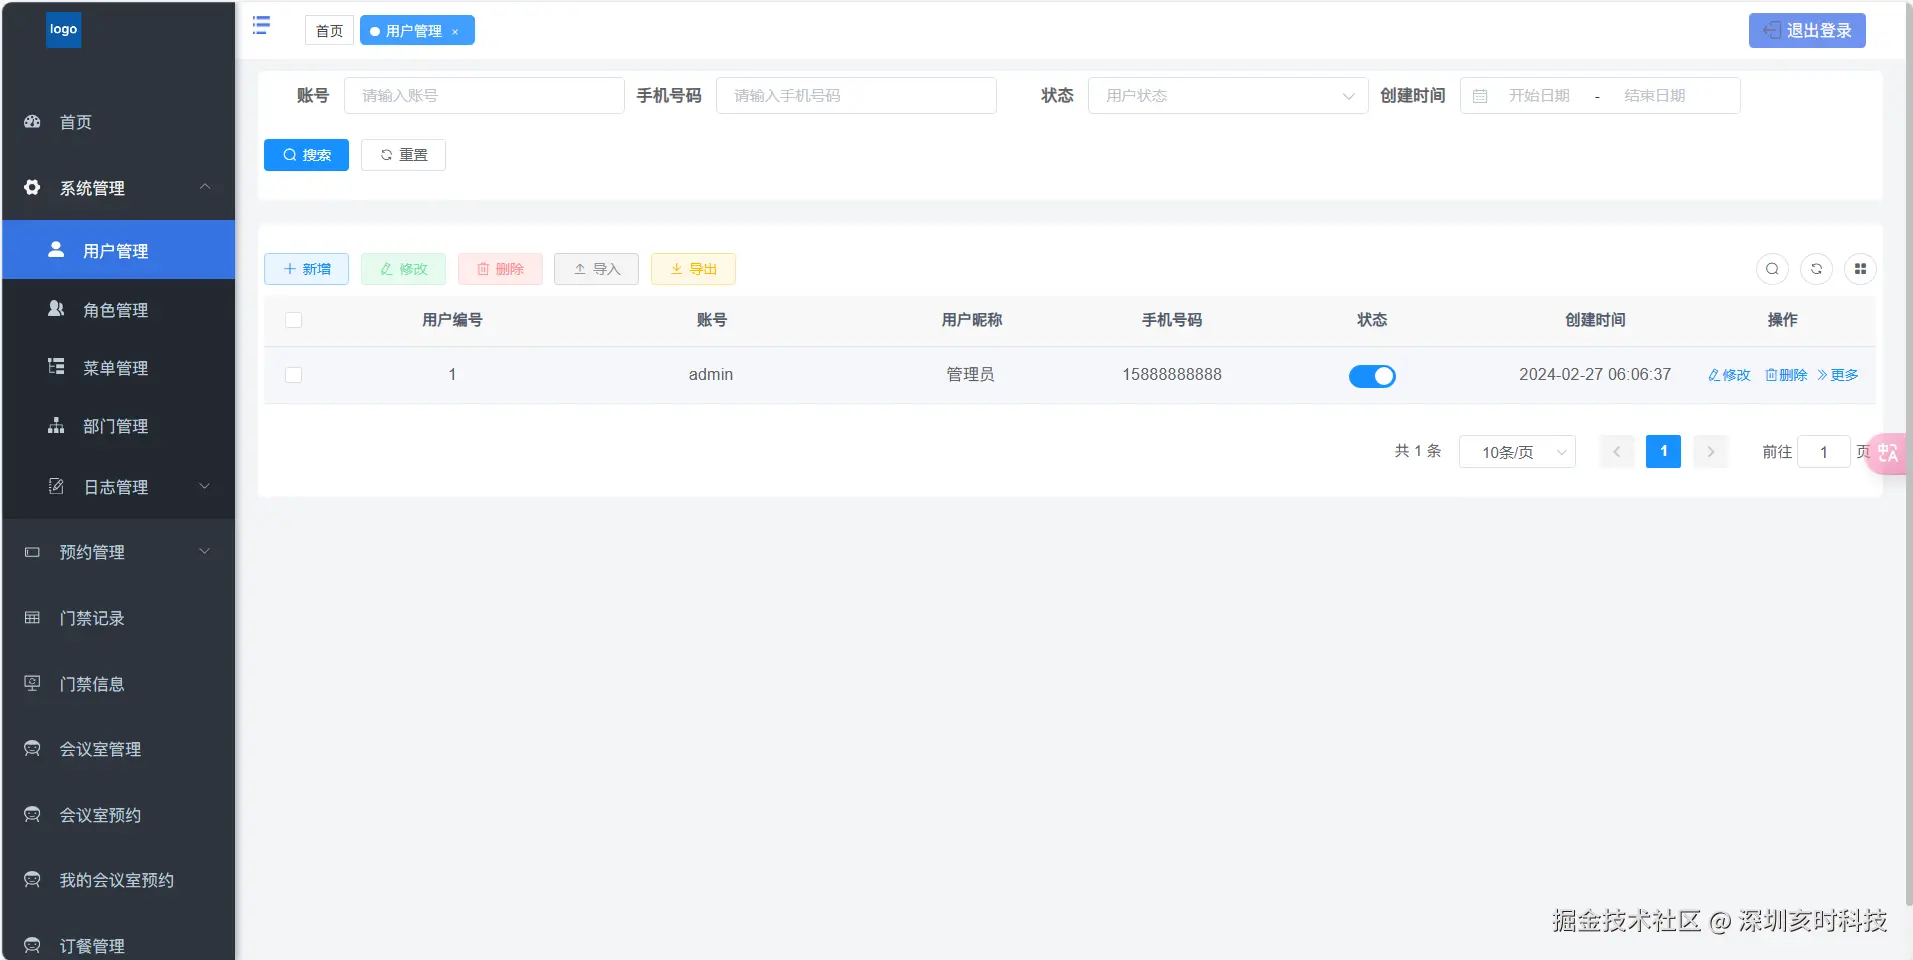Click the 退出登录 logout button
Image resolution: width=1913 pixels, height=960 pixels.
(x=1807, y=30)
